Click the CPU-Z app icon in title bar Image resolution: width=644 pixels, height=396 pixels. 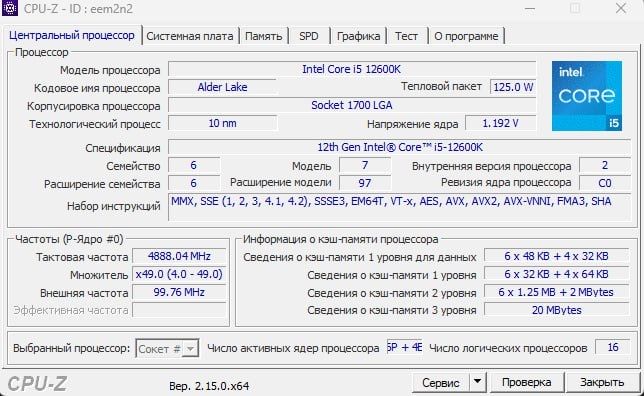(x=10, y=8)
